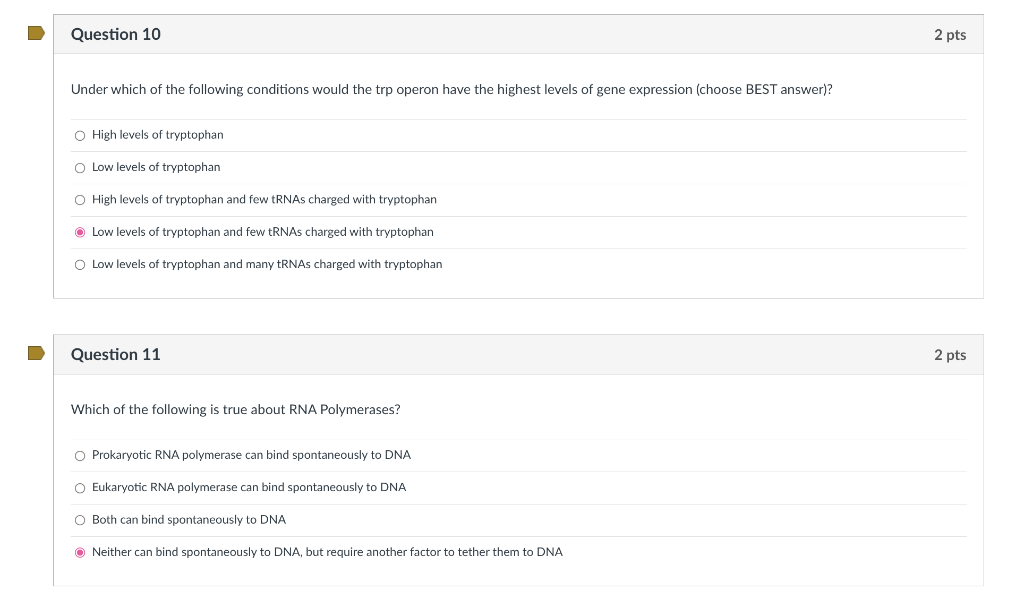Click the answer label 'Both can bind spontaneously to DNA'

pos(189,519)
